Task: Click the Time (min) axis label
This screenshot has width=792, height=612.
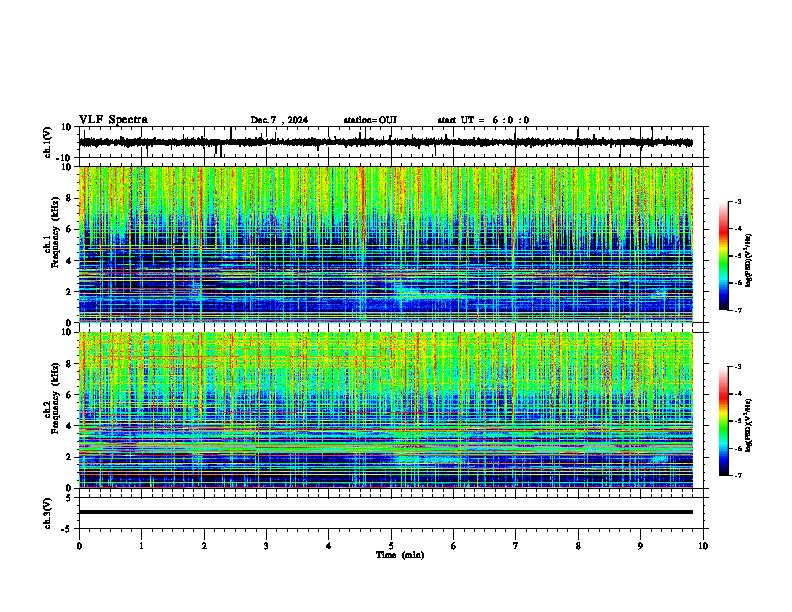Action: 400,555
